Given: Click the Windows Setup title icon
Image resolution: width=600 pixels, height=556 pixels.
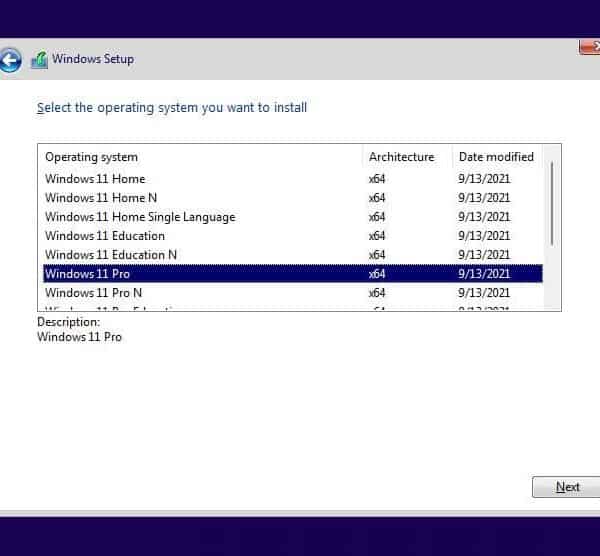Looking at the screenshot, I should [x=39, y=60].
